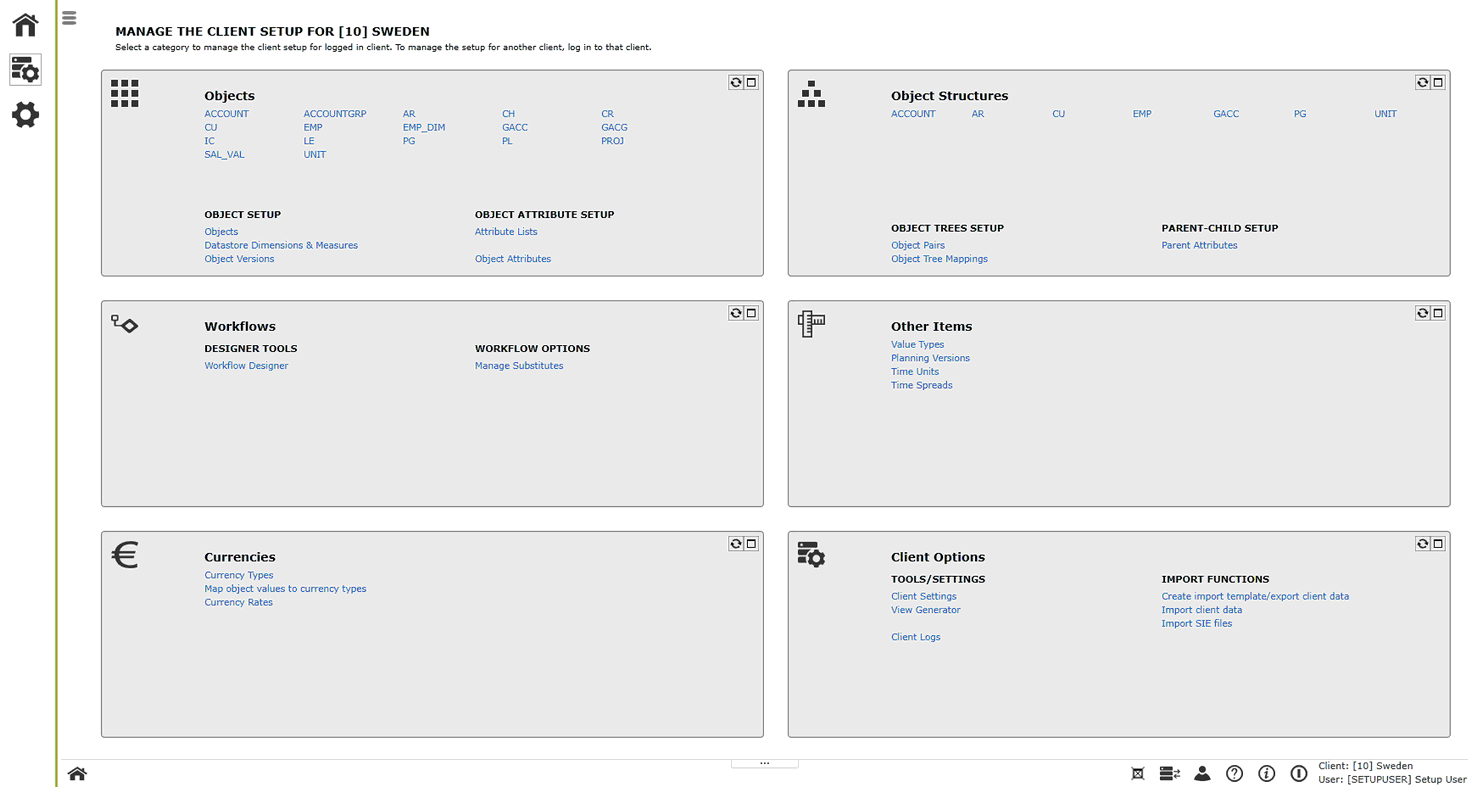The width and height of the screenshot is (1472, 793).
Task: Click the boxed X icon in the status bar
Action: click(x=1137, y=773)
